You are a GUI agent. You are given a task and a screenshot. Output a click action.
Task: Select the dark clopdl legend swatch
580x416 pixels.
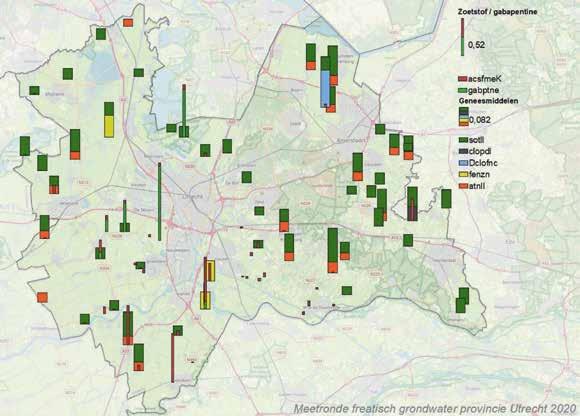(463, 152)
